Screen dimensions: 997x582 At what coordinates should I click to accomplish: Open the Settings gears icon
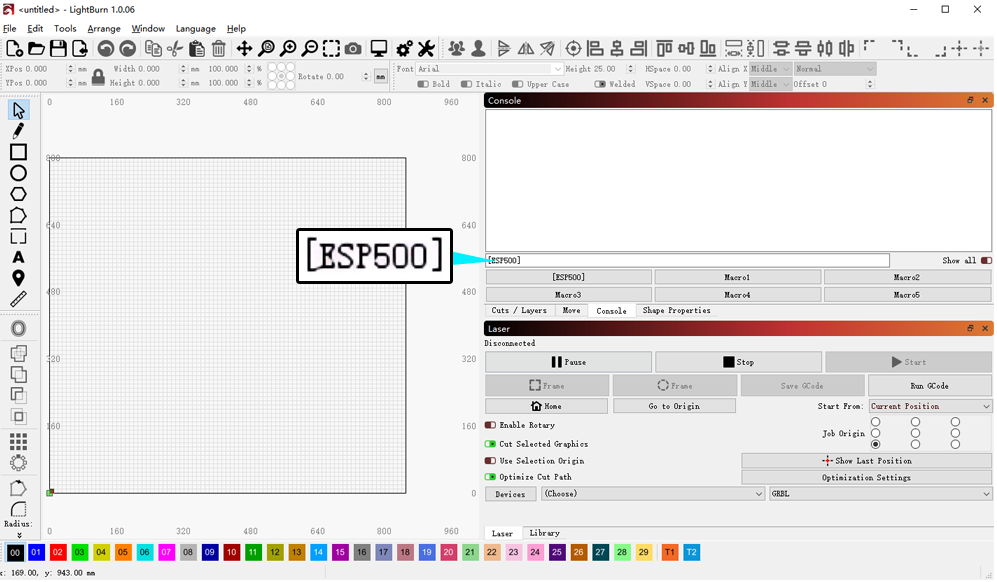tap(404, 48)
